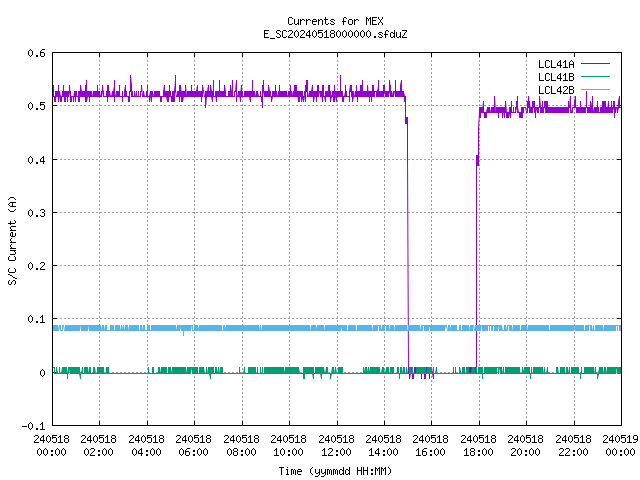Image resolution: width=640 pixels, height=480 pixels.
Task: Click the y-axis tick value 0.6
Action: (x=36, y=53)
